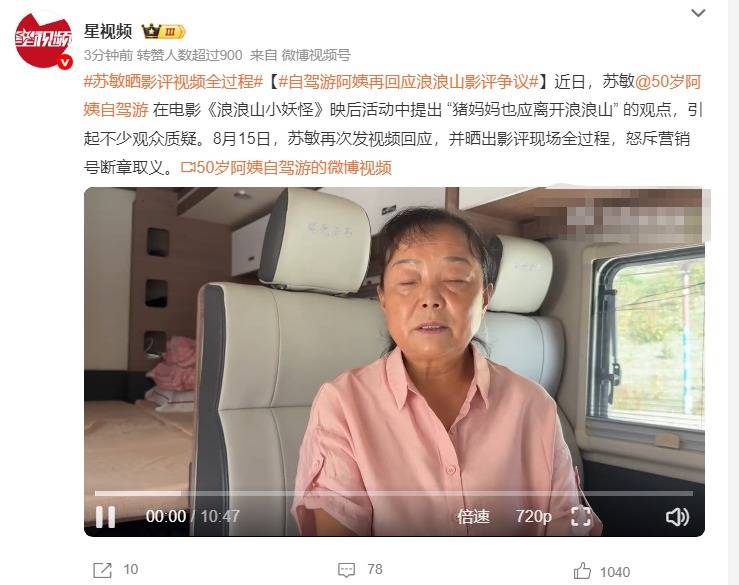The width and height of the screenshot is (739, 585).
Task: Click the repost share icon
Action: (x=102, y=570)
